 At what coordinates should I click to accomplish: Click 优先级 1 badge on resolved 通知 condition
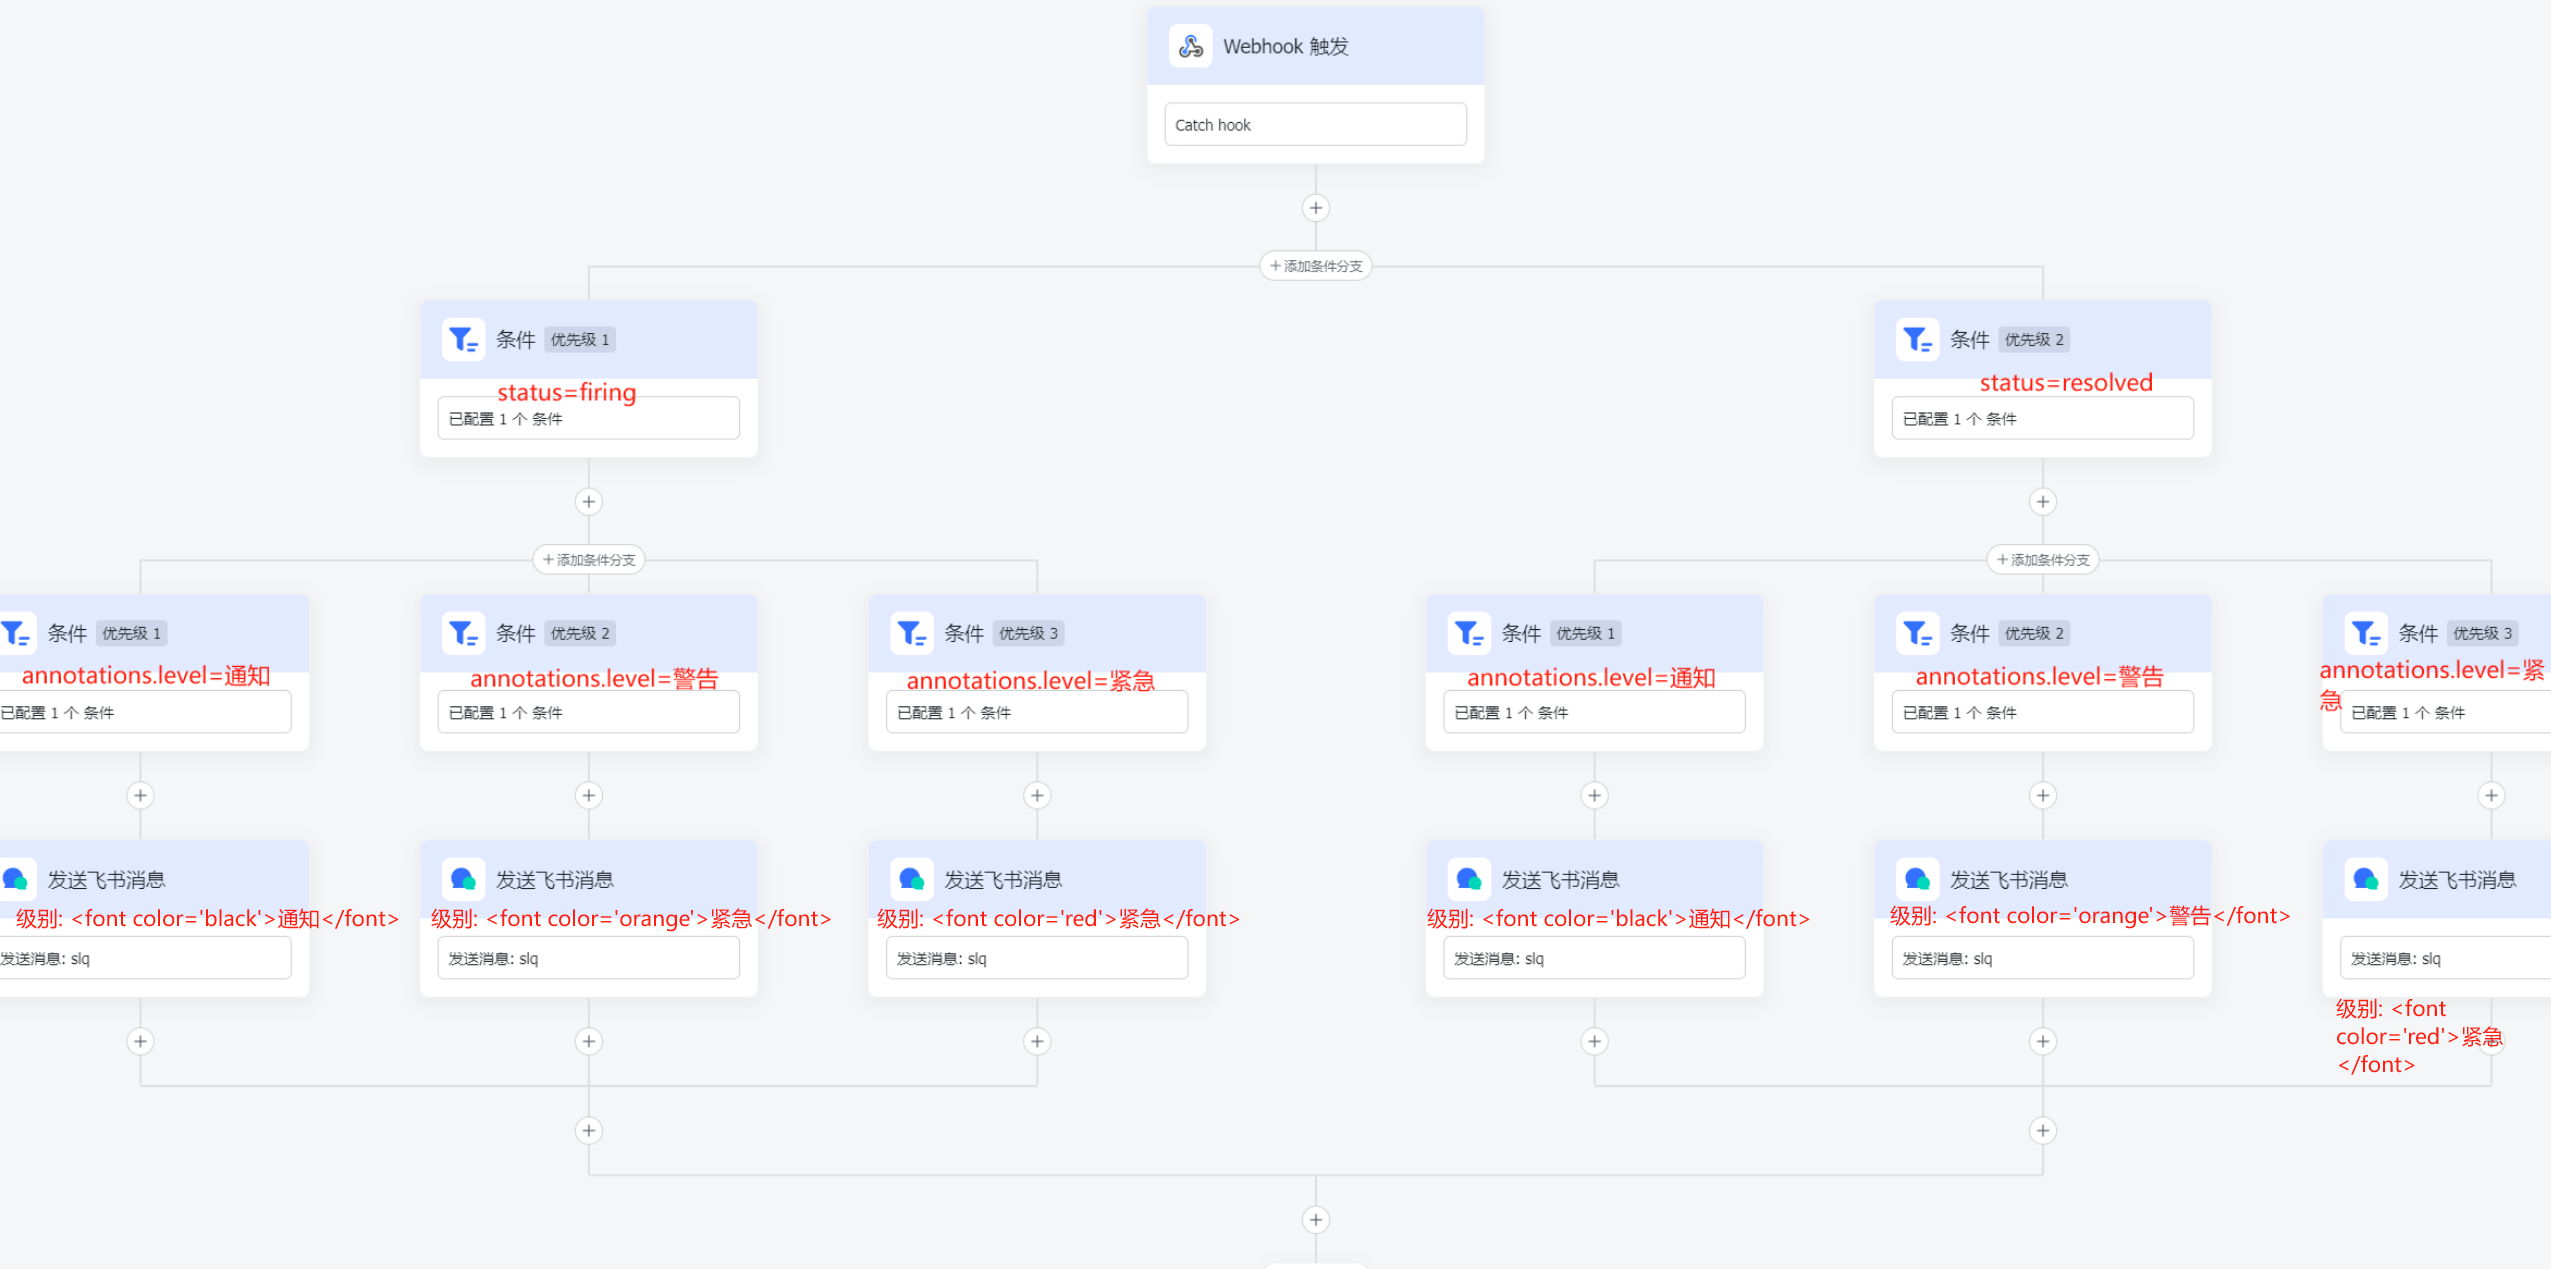click(x=1585, y=634)
